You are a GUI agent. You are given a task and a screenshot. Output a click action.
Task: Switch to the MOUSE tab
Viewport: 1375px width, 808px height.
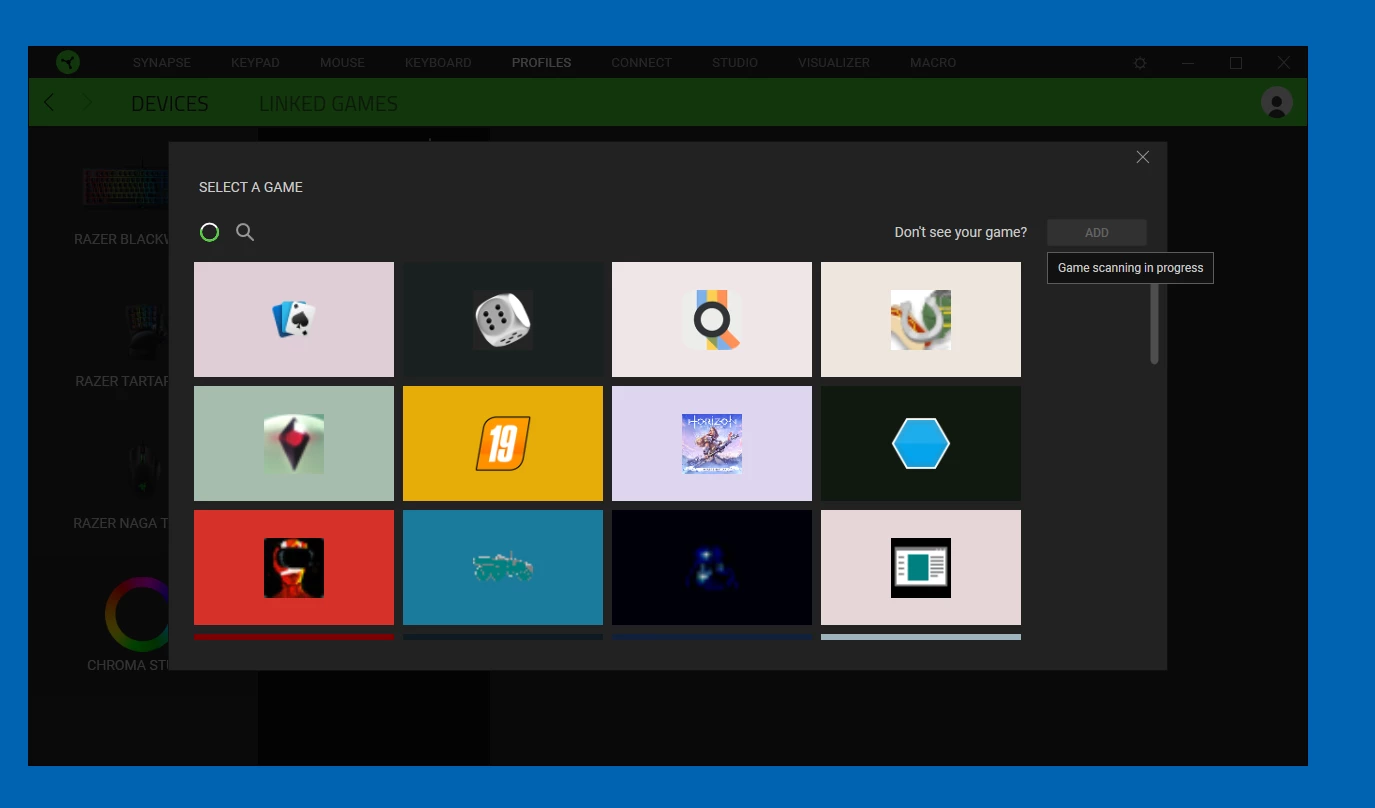click(342, 62)
